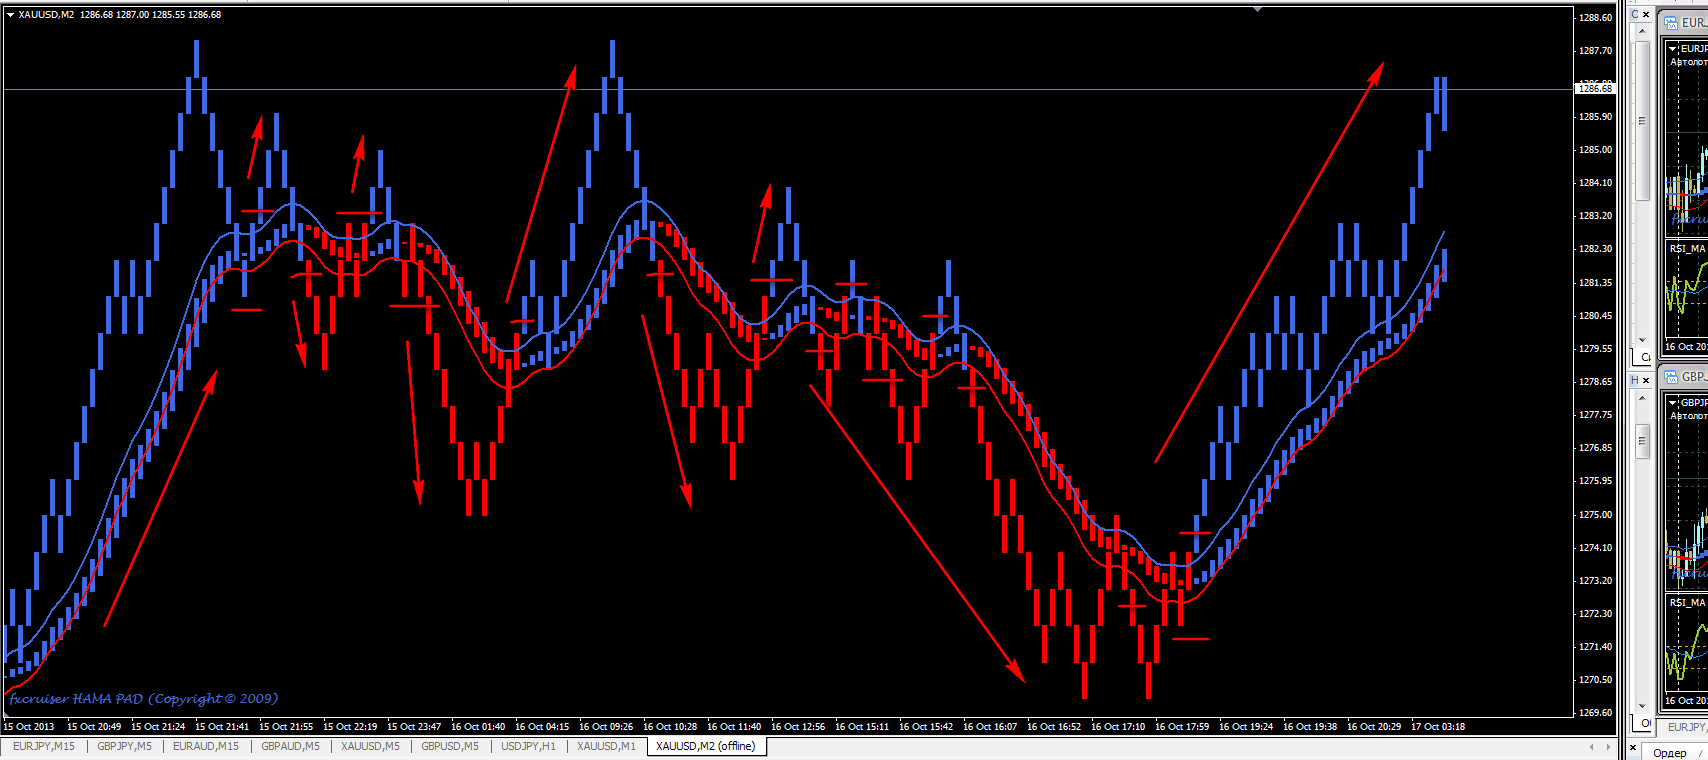Open the GBPAUD,M5 chart tab

coord(291,746)
